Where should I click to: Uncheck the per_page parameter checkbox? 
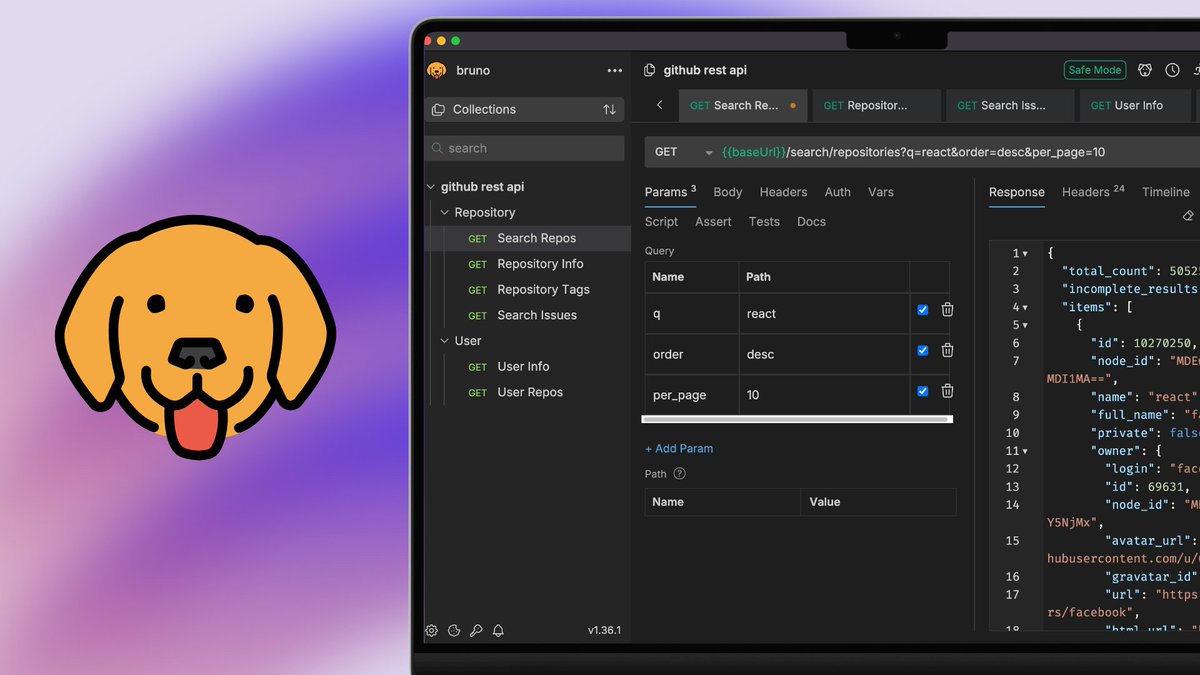point(922,391)
